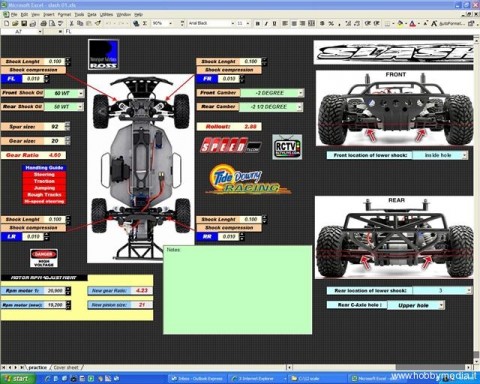The image size is (480, 384).
Task: Click the Borders icon
Action: coord(387,23)
